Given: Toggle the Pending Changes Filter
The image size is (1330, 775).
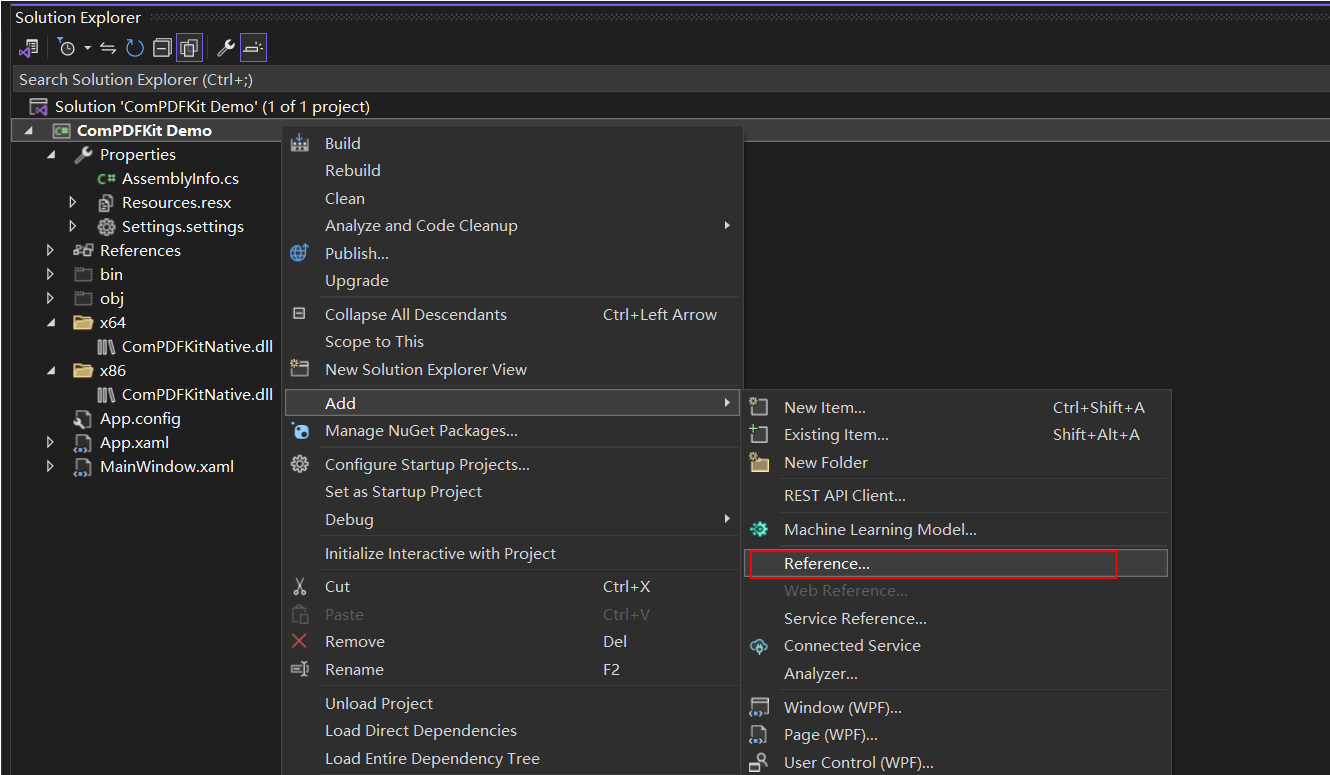Looking at the screenshot, I should point(67,48).
